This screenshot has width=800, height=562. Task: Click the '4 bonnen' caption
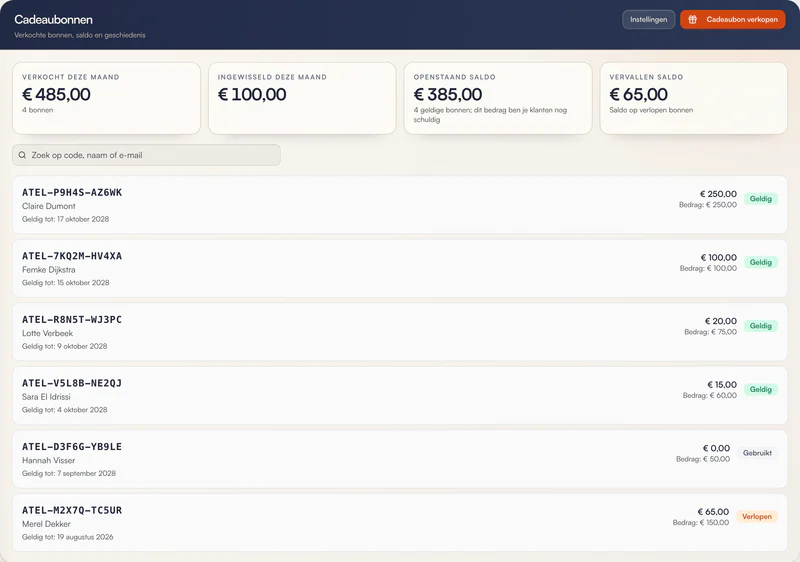pos(37,110)
